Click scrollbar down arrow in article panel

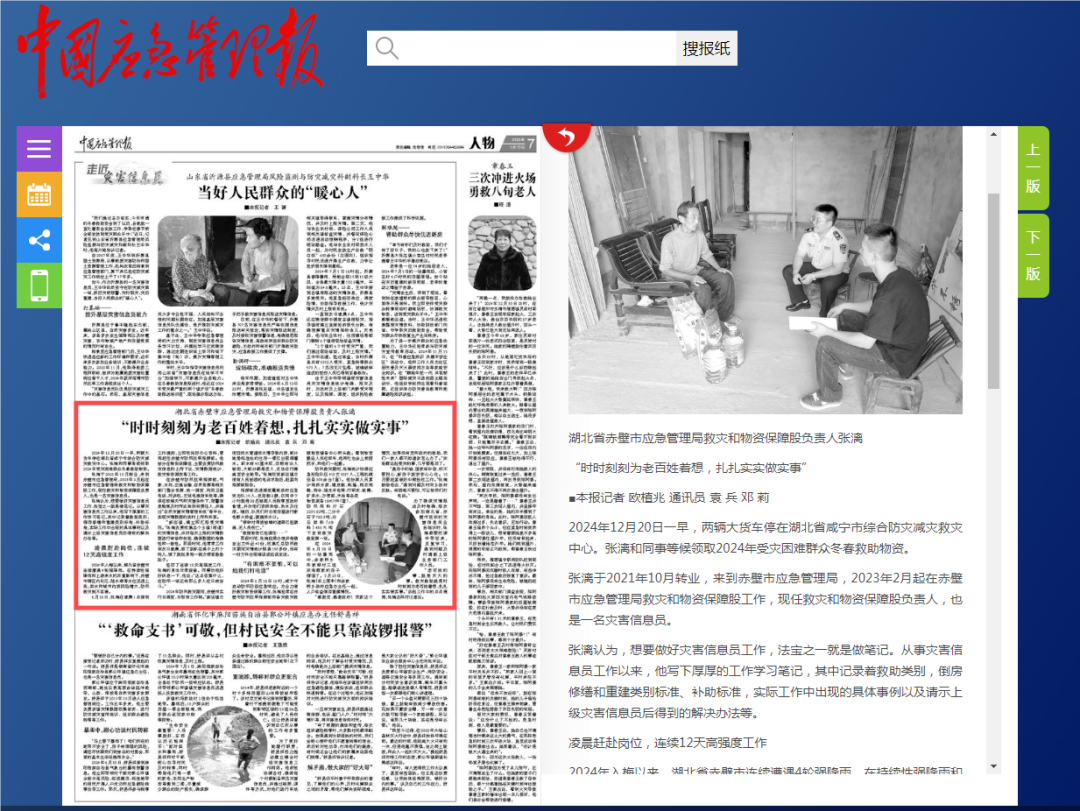pos(993,766)
